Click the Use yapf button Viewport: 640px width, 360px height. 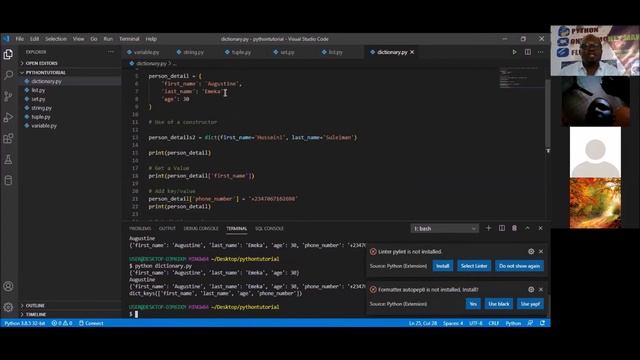click(530, 304)
